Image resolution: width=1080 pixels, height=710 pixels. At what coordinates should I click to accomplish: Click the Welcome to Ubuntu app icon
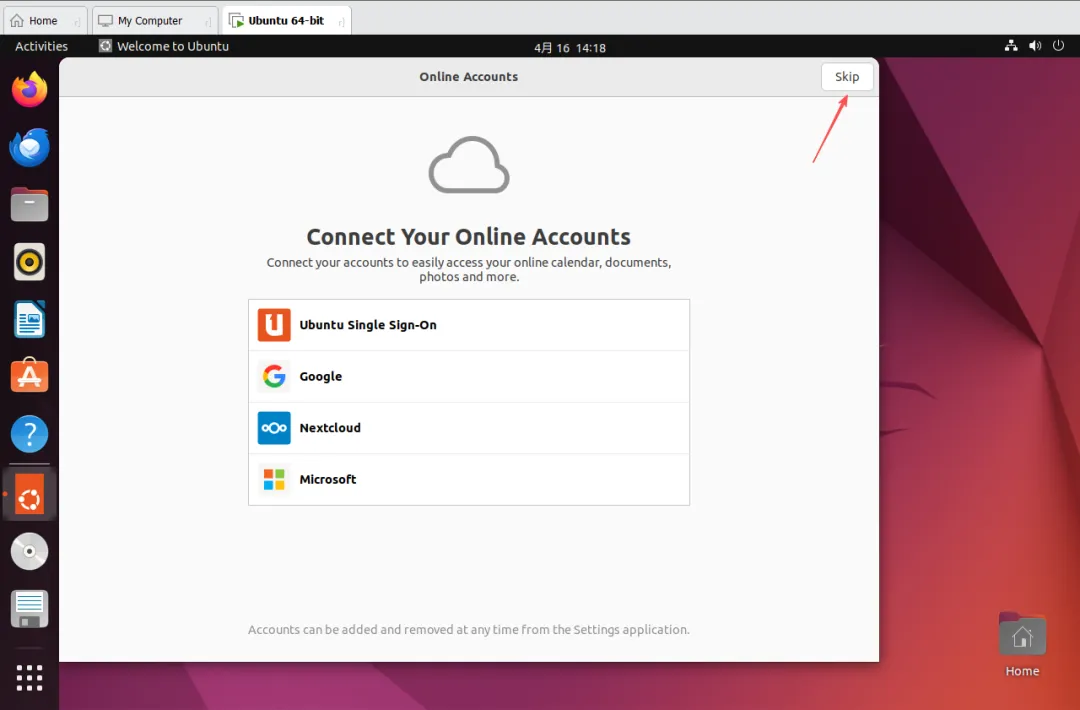(x=105, y=46)
